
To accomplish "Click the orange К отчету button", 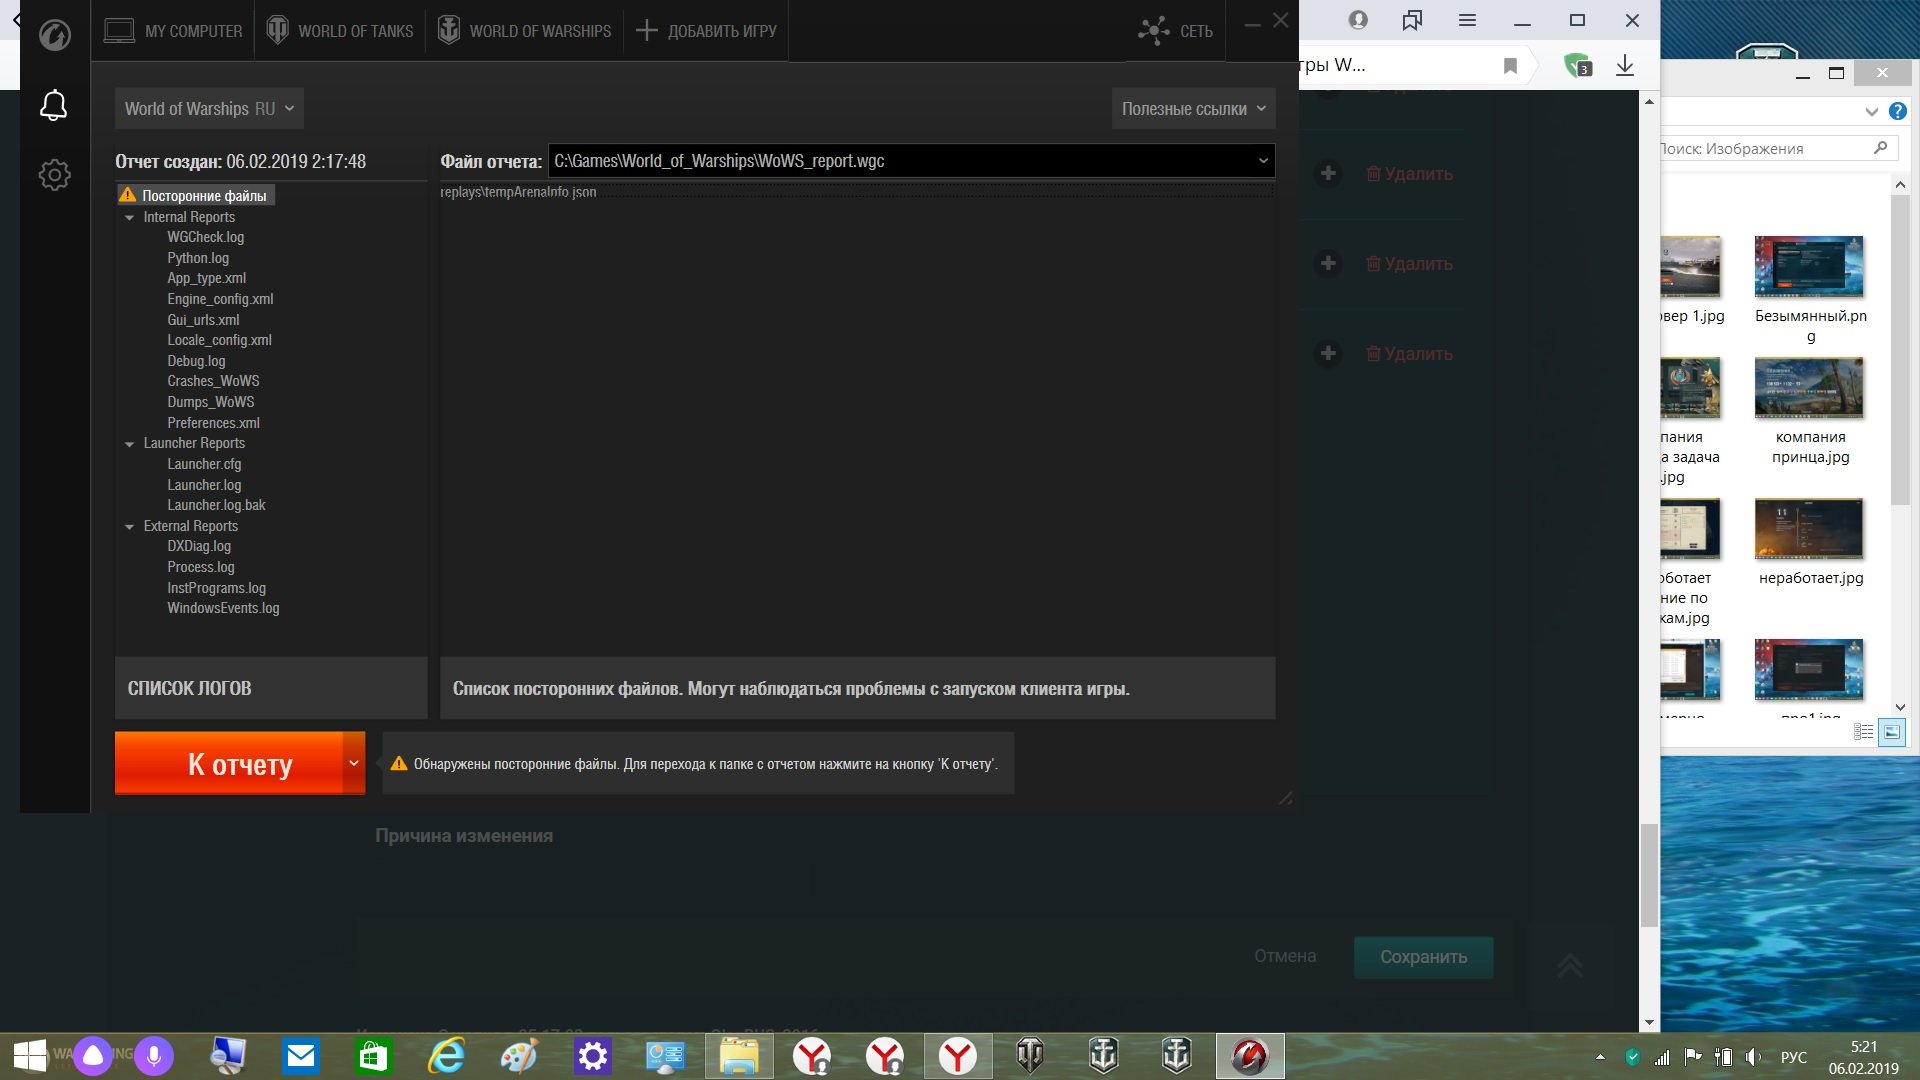I will point(229,763).
